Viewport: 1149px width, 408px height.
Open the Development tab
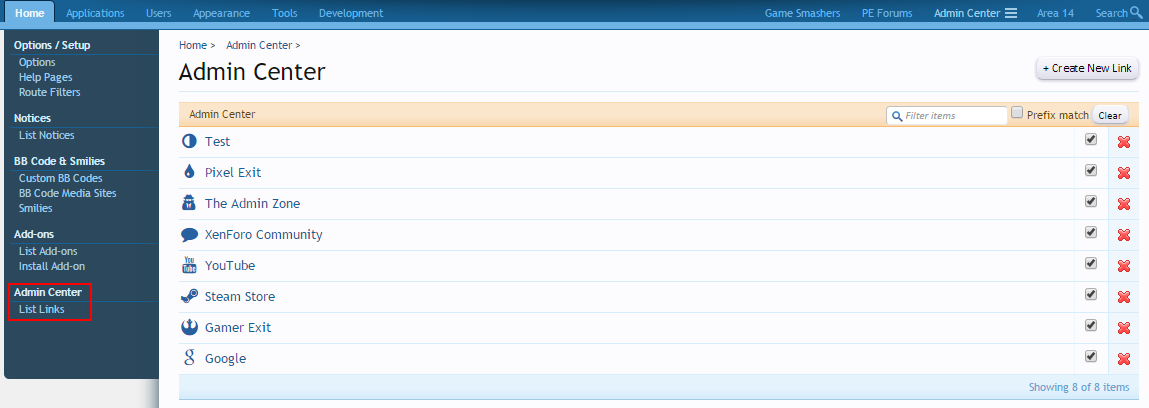(351, 13)
